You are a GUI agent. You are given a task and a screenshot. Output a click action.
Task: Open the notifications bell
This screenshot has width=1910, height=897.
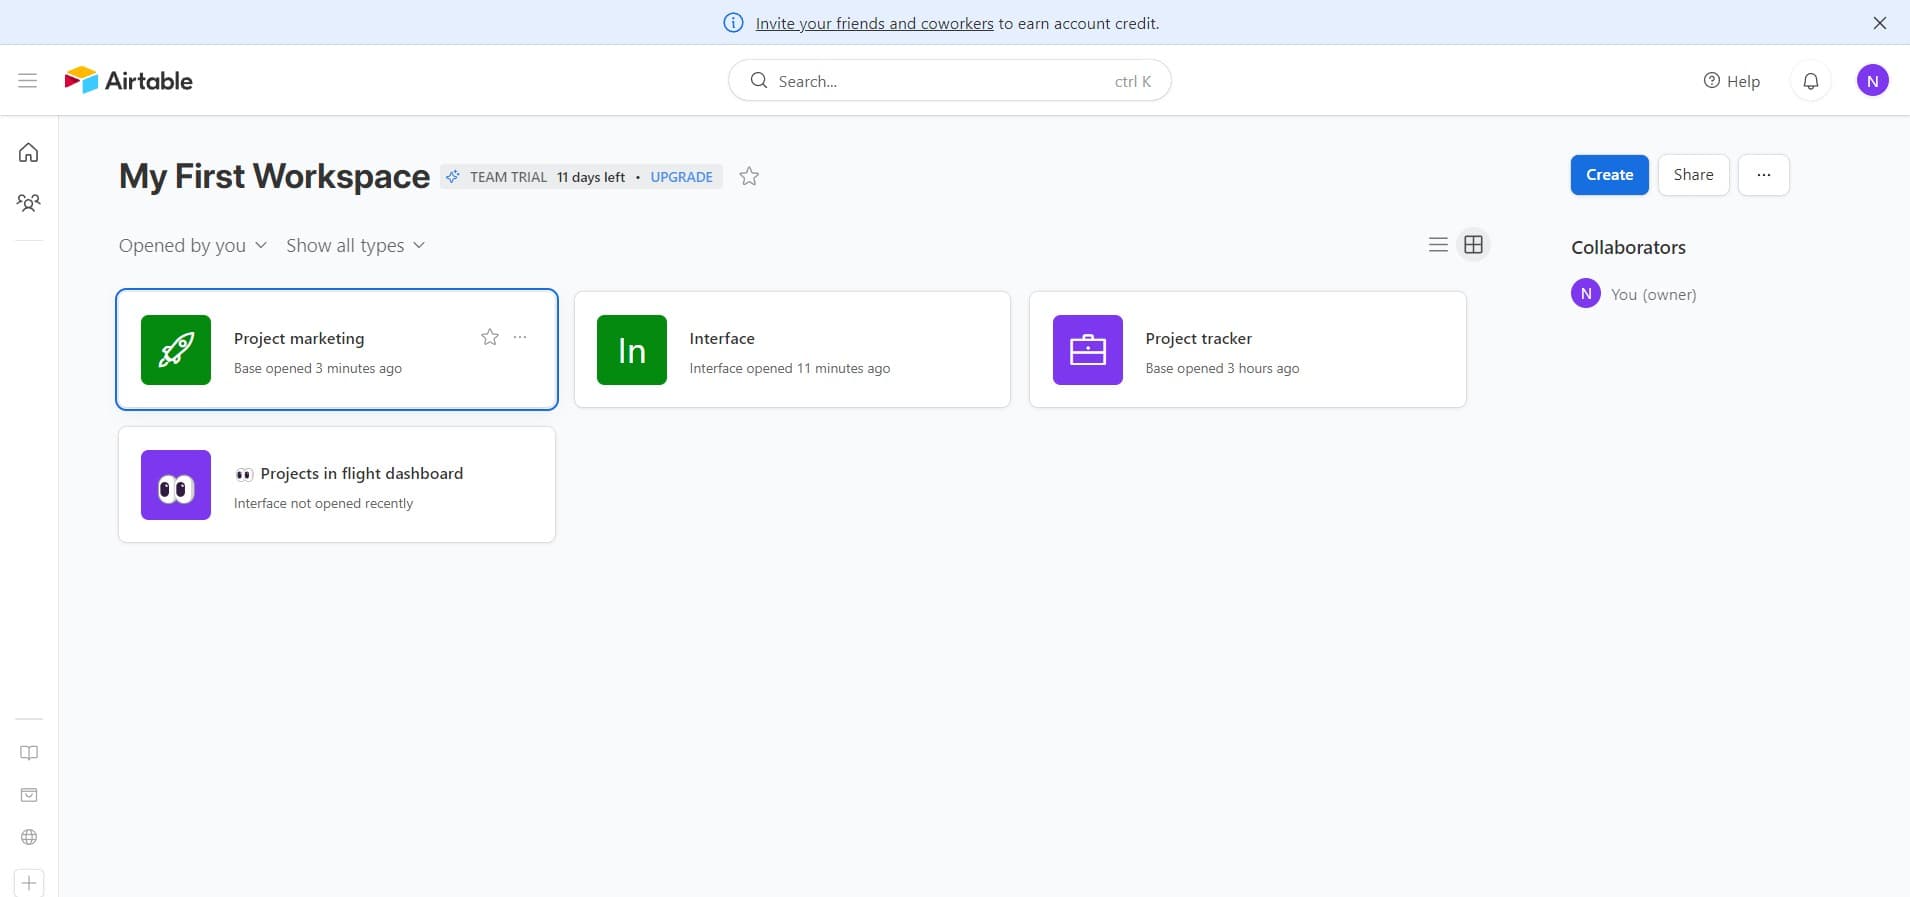pyautogui.click(x=1810, y=81)
